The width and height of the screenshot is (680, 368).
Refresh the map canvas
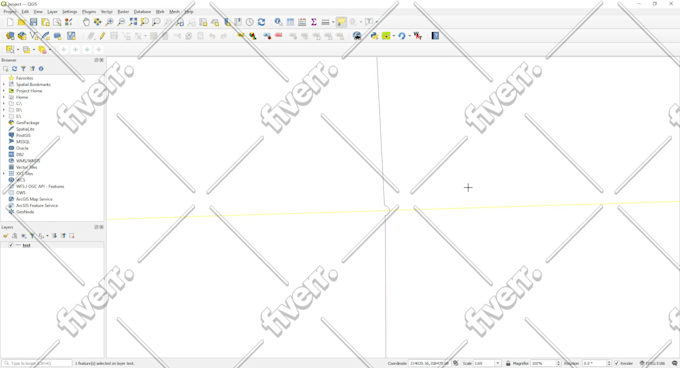(x=262, y=22)
